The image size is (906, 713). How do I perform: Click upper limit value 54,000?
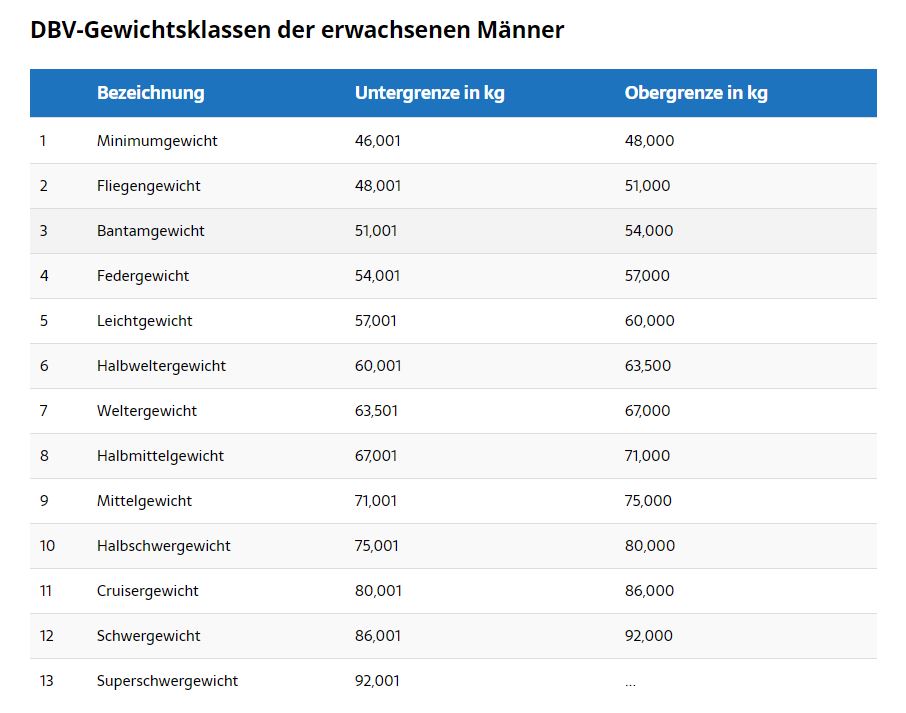649,231
